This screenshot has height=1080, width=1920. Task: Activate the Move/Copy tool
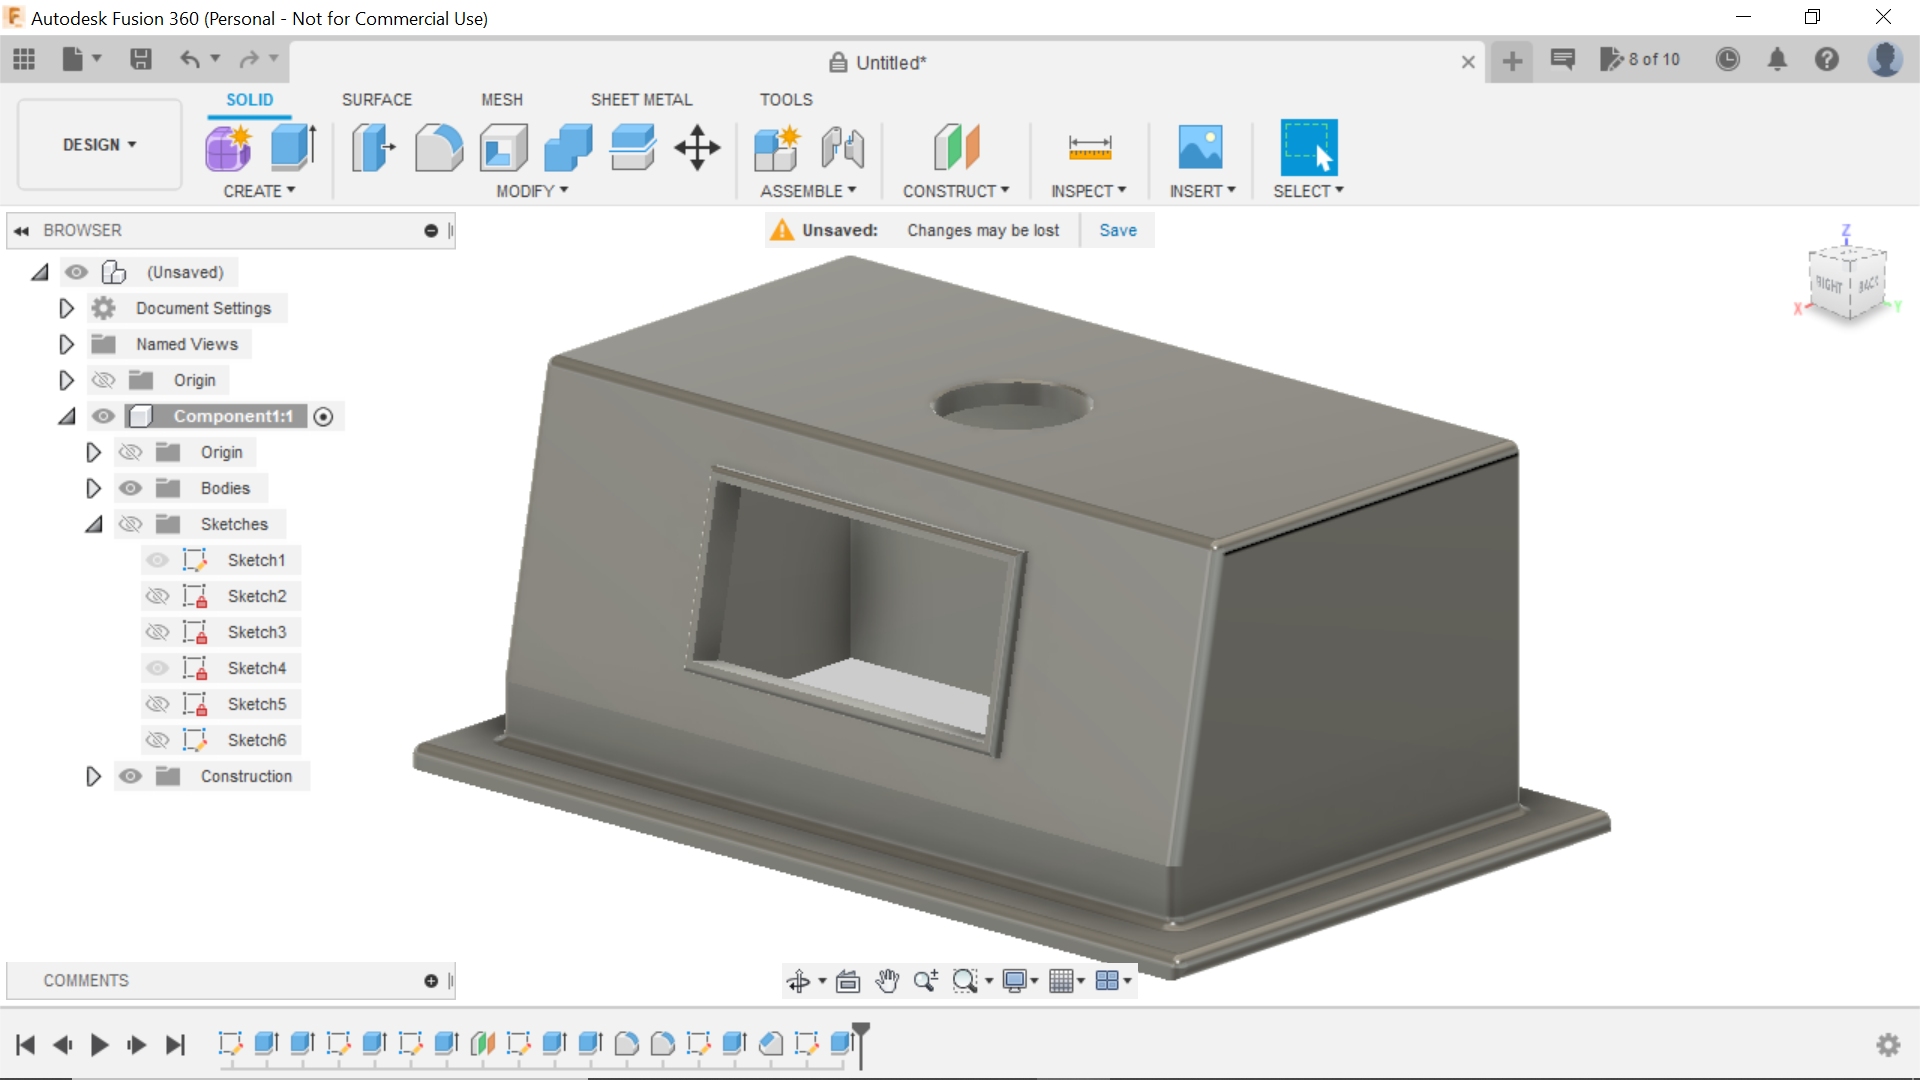pos(696,147)
